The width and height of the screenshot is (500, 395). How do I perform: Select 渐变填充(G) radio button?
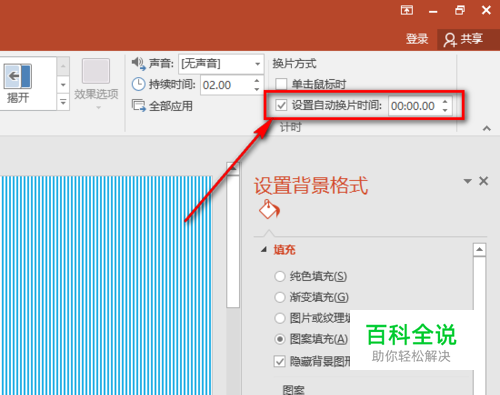pos(280,297)
